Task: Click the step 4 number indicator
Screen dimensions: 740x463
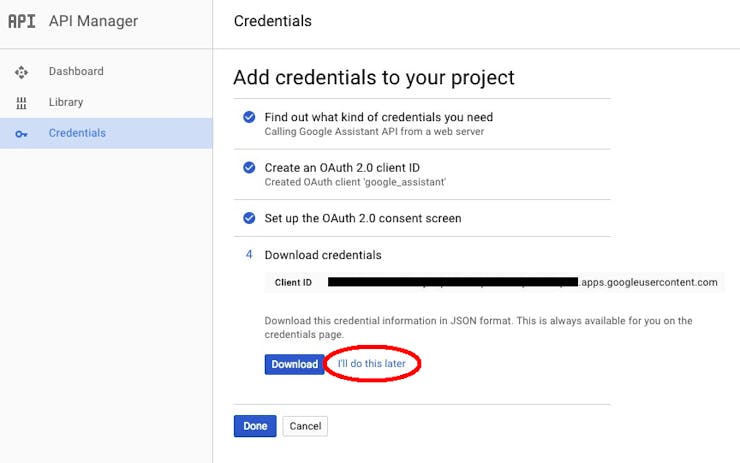Action: (x=249, y=255)
